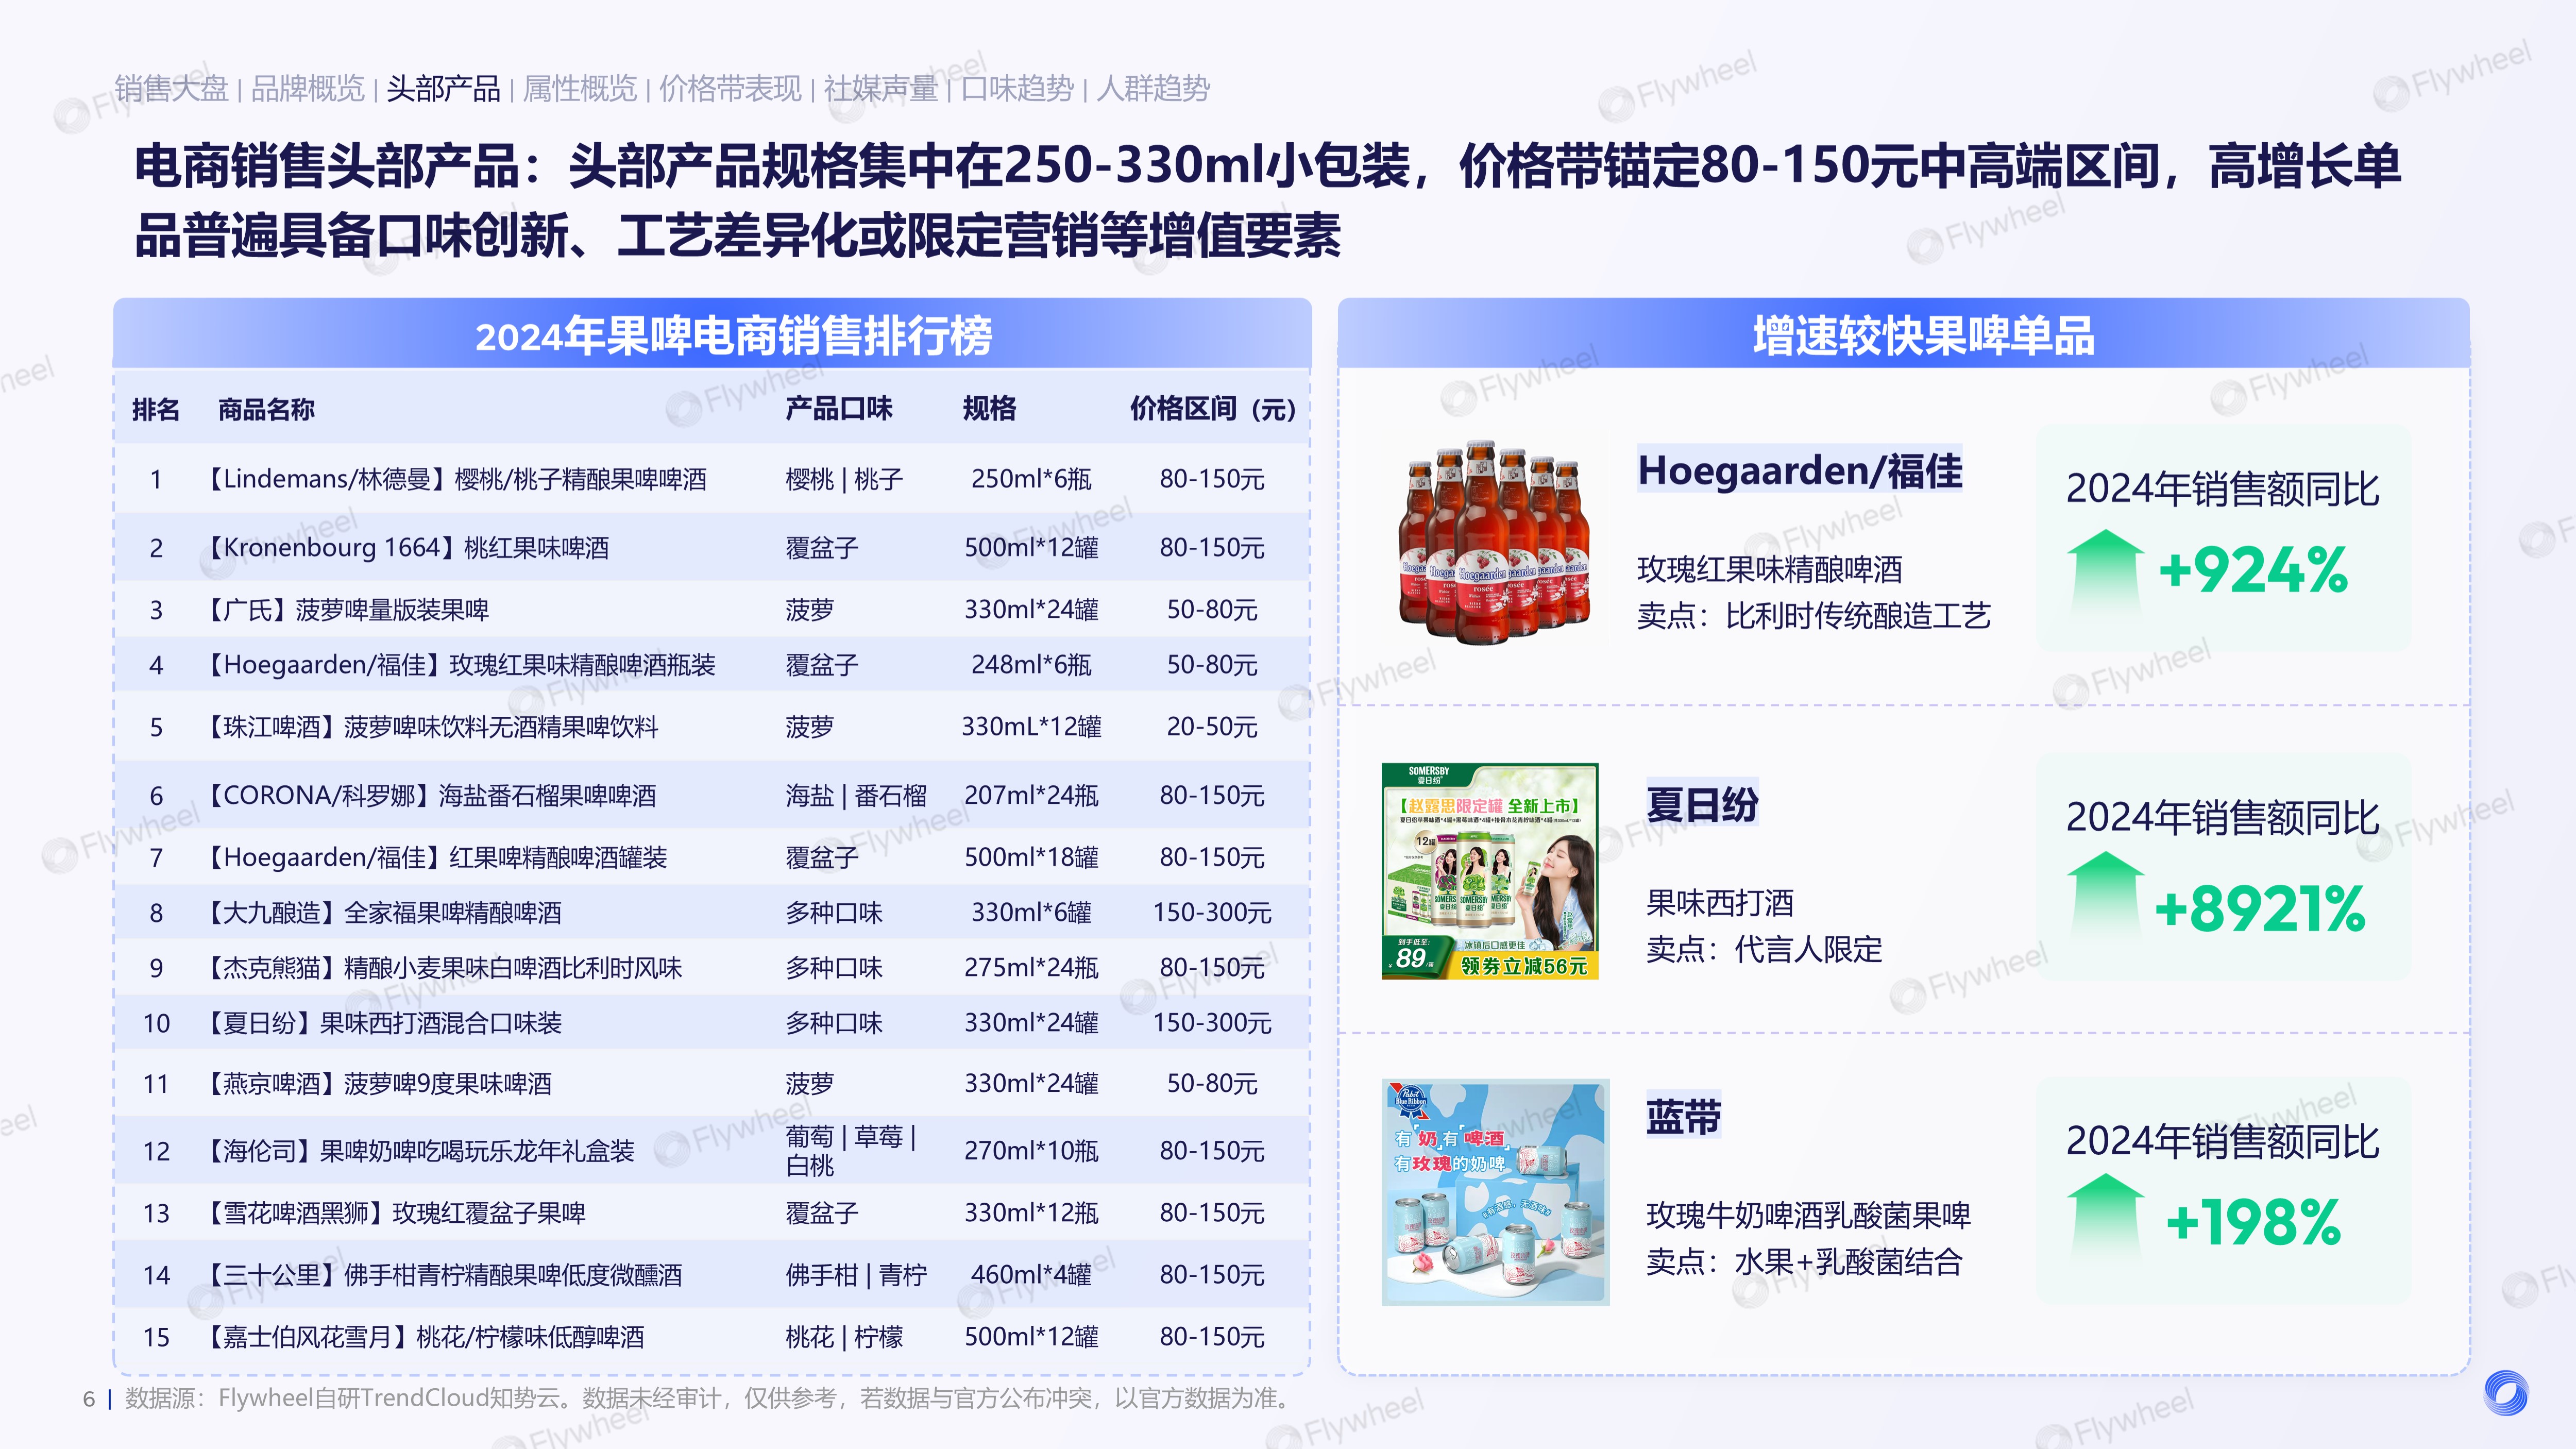Click the 海盐 | 番石榴 flavor cell
Screen dimensions: 2576x1449
tap(856, 796)
